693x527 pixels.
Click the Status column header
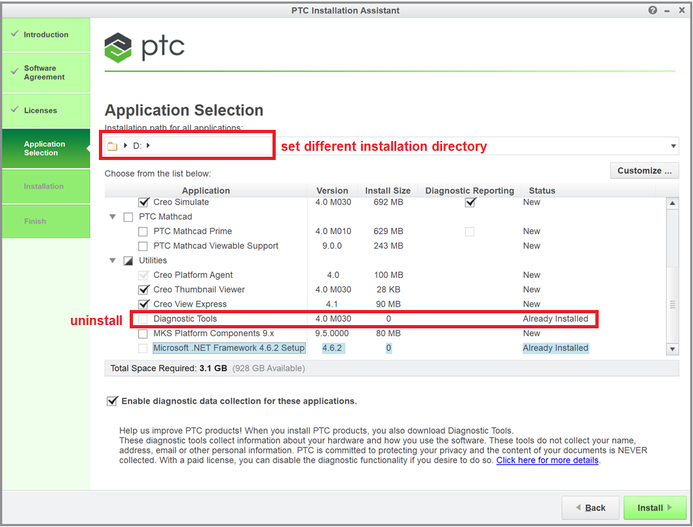point(542,191)
